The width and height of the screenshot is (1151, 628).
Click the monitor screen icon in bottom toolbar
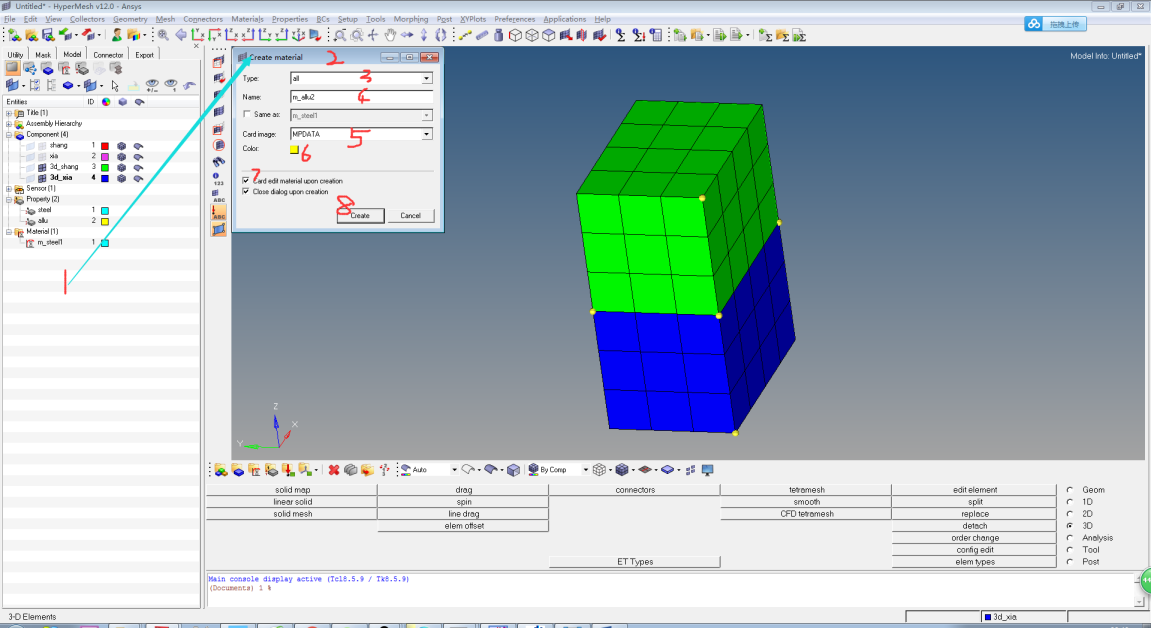coord(707,469)
